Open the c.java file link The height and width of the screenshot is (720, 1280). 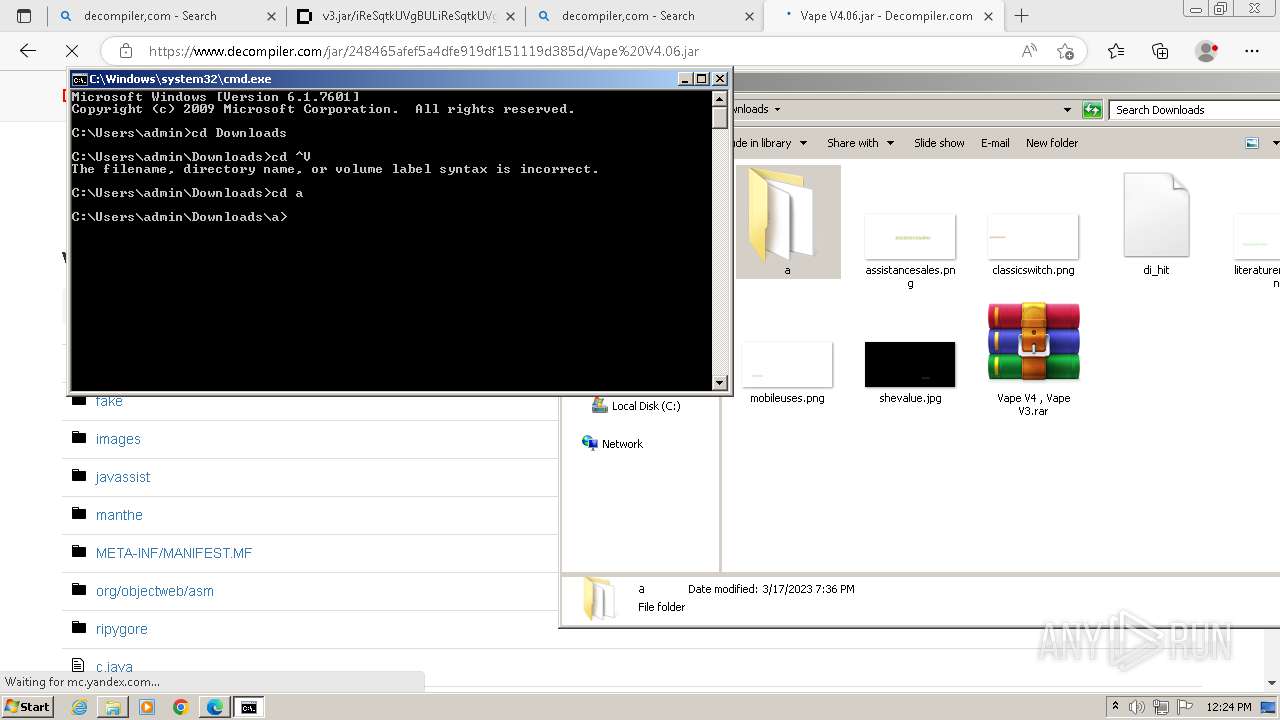coord(114,667)
